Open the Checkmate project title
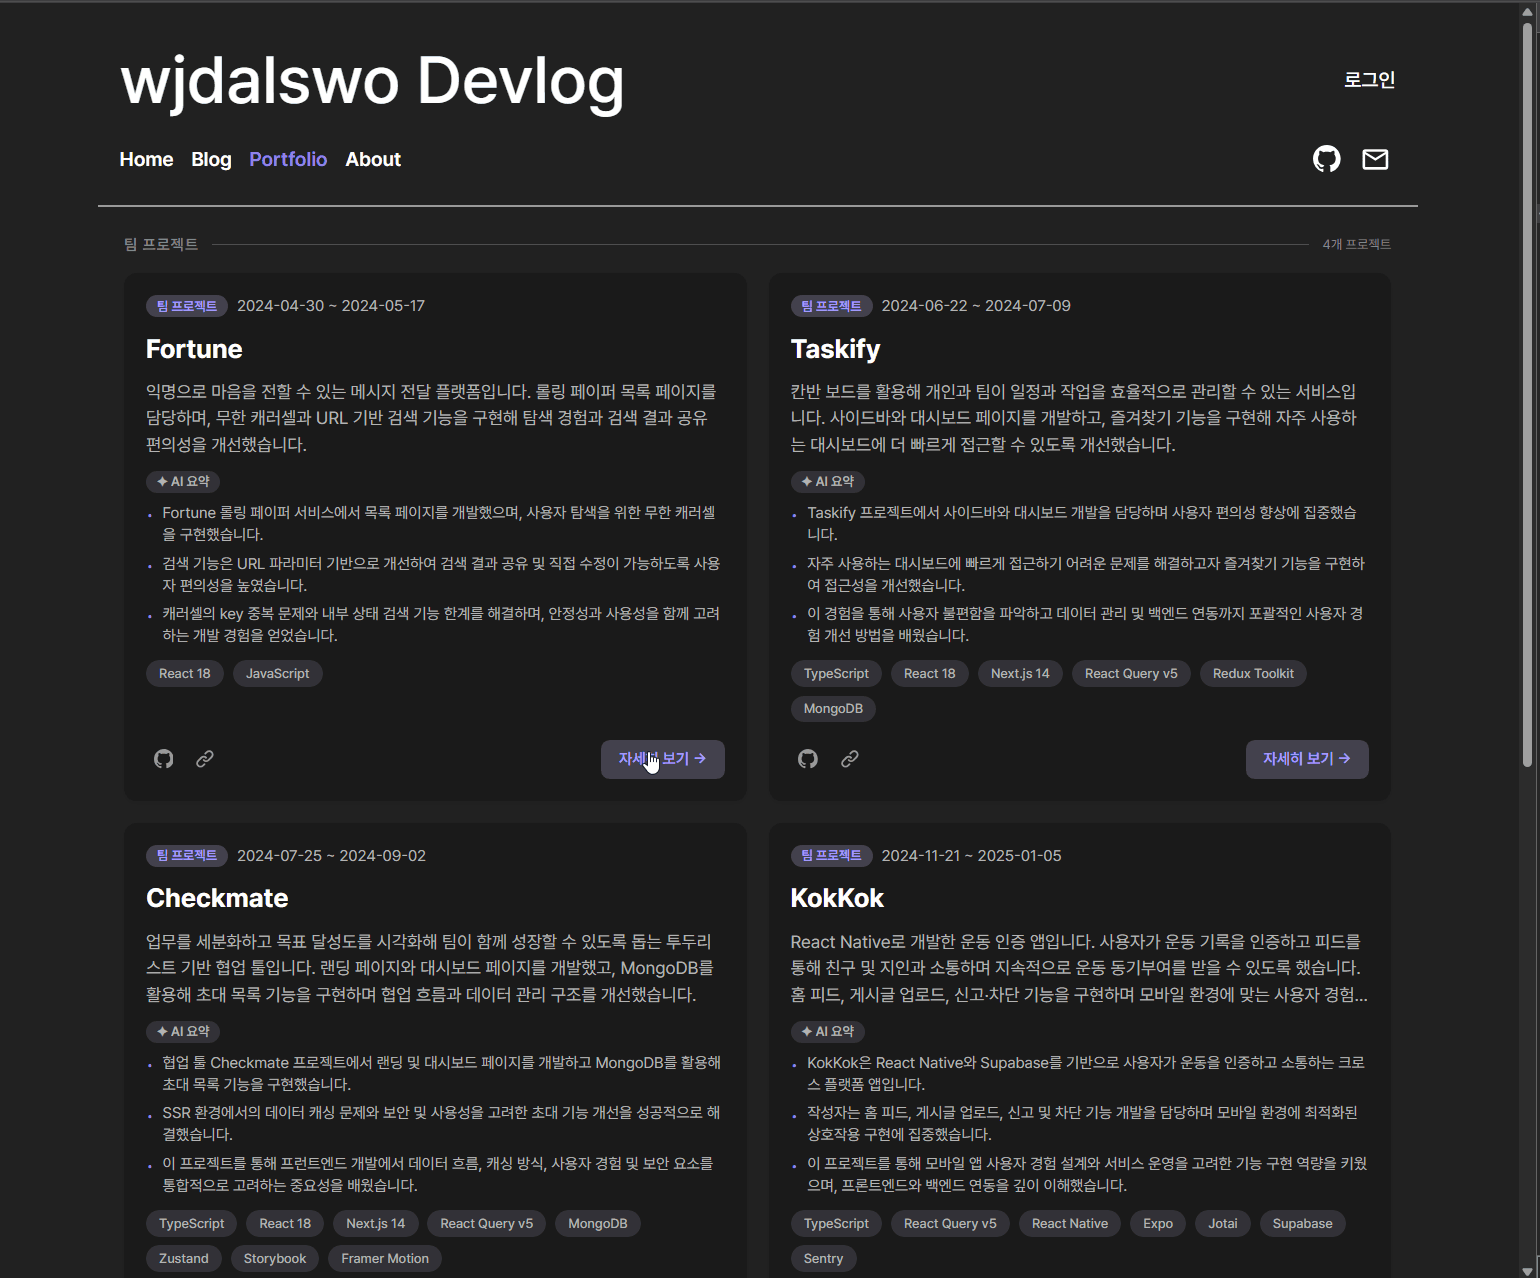The width and height of the screenshot is (1540, 1278). 217,898
